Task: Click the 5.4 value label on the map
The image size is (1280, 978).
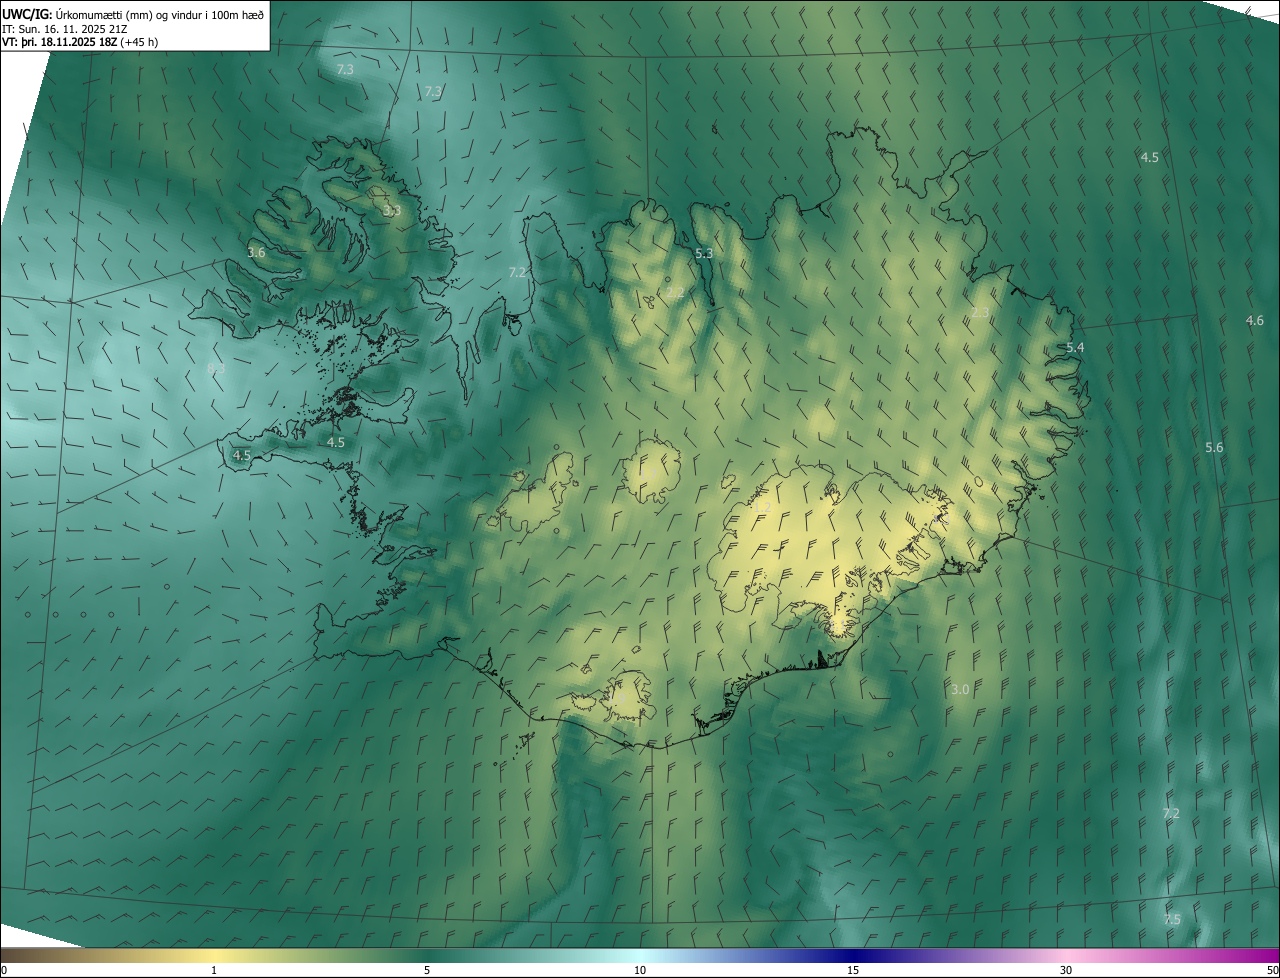Action: (x=1075, y=348)
